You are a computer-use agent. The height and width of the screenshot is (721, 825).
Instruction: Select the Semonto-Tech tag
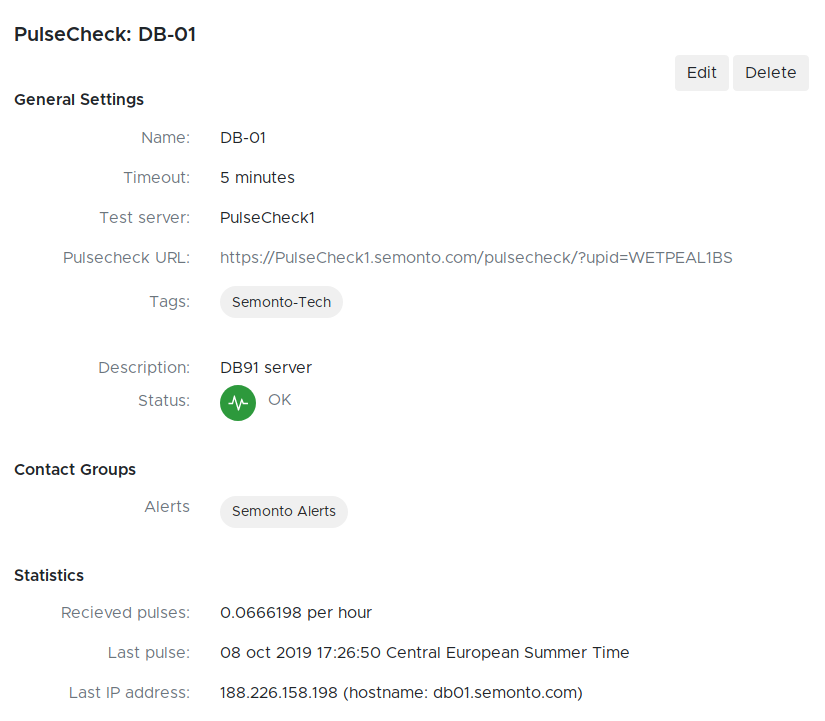281,302
